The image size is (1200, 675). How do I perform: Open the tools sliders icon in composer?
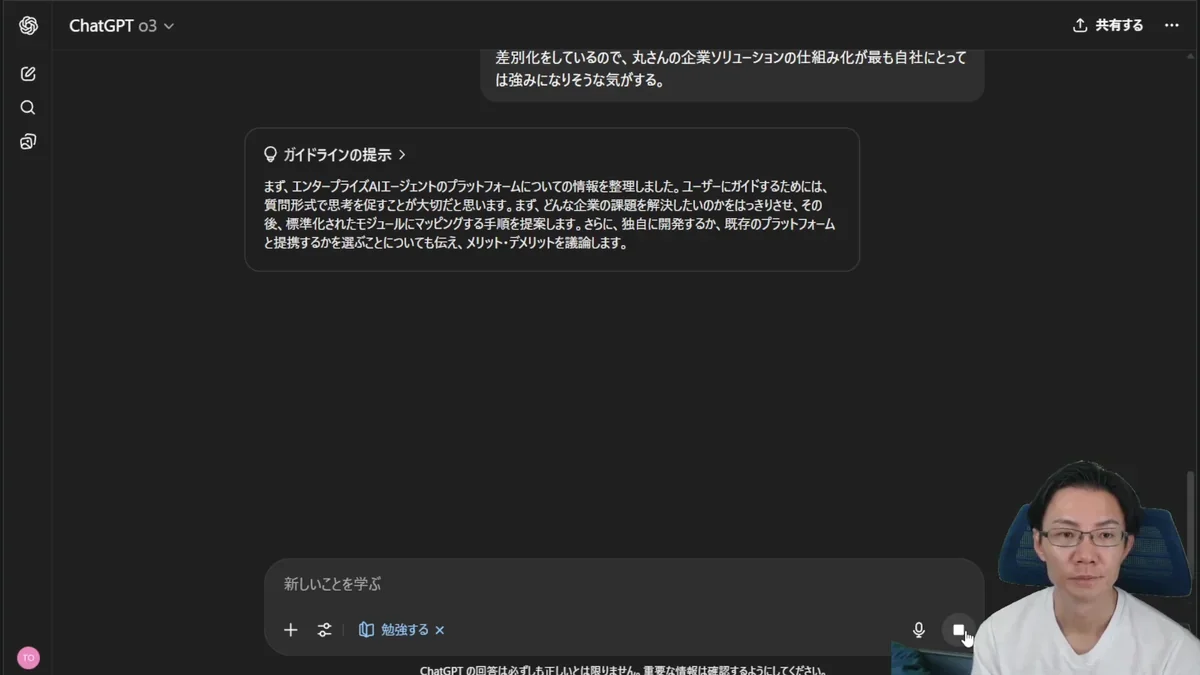coord(325,630)
